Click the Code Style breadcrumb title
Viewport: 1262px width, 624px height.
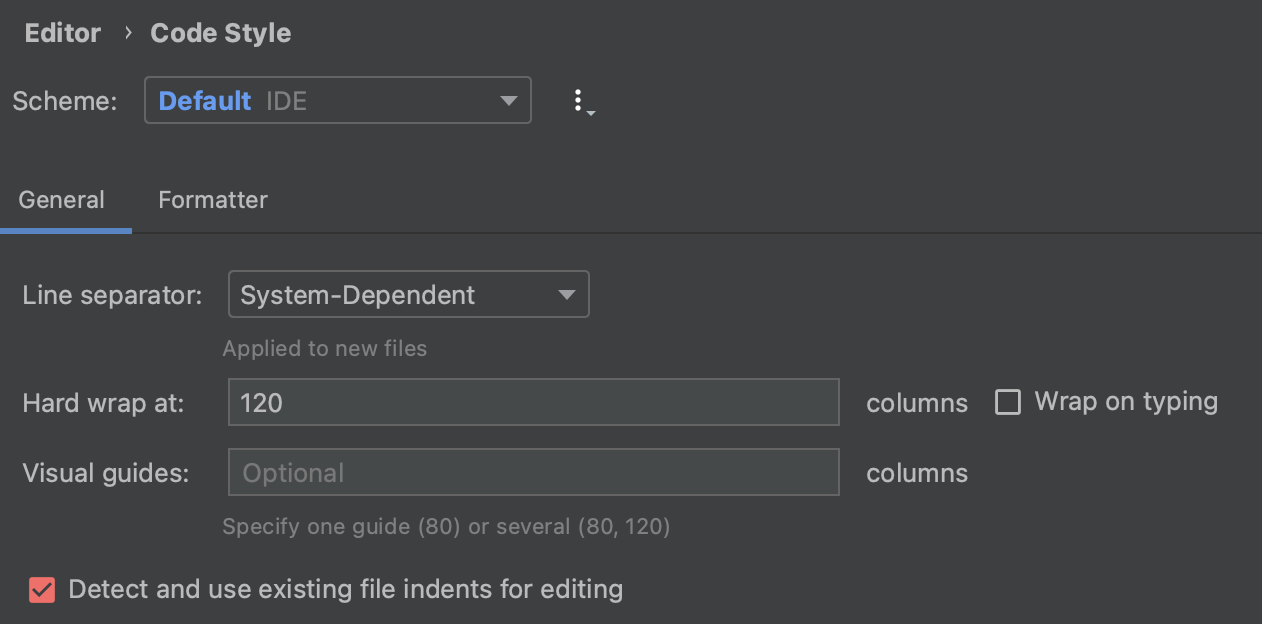221,33
